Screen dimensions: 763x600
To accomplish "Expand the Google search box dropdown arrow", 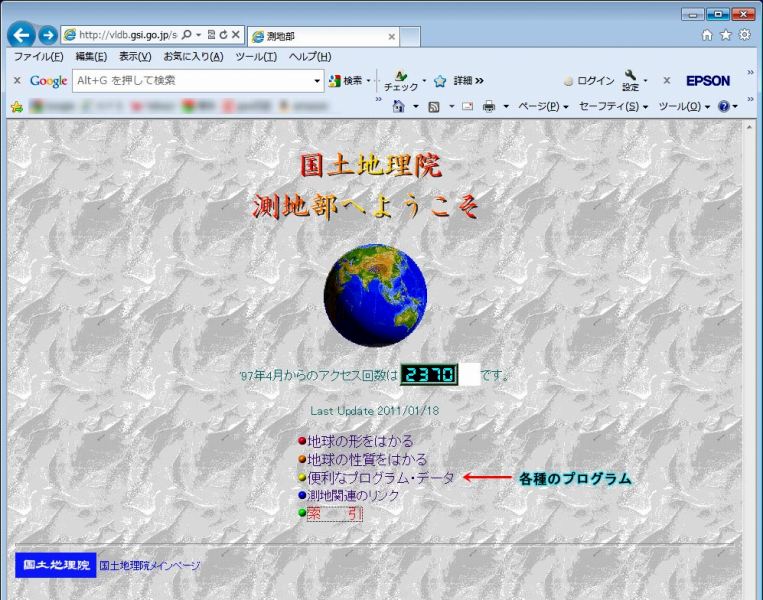I will [x=318, y=81].
